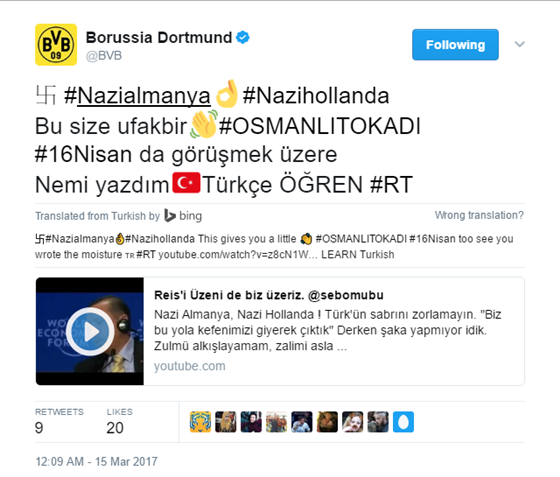Open the Borussia Dortmund profile name

click(x=159, y=37)
